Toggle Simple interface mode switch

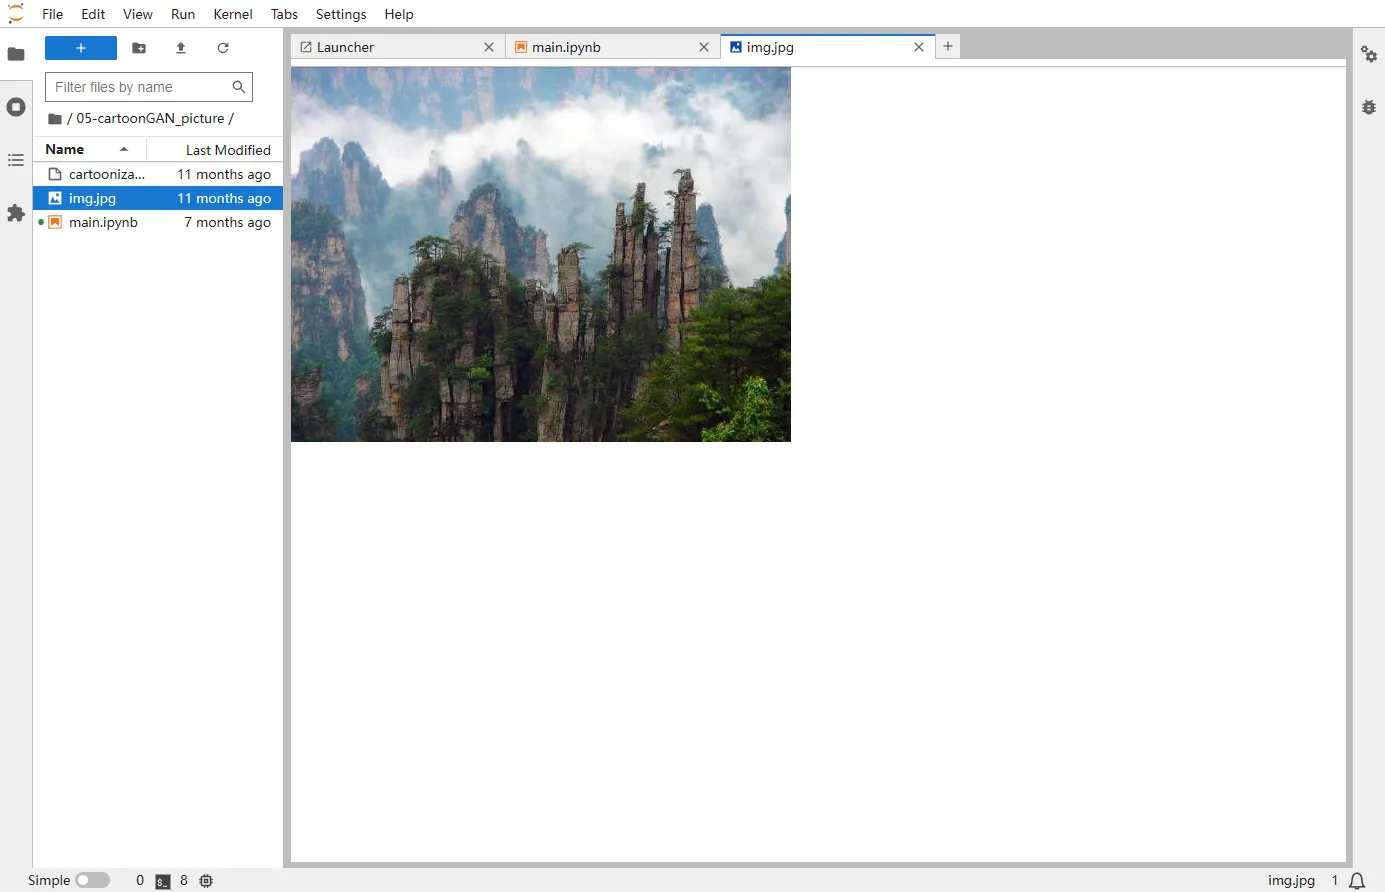click(92, 880)
